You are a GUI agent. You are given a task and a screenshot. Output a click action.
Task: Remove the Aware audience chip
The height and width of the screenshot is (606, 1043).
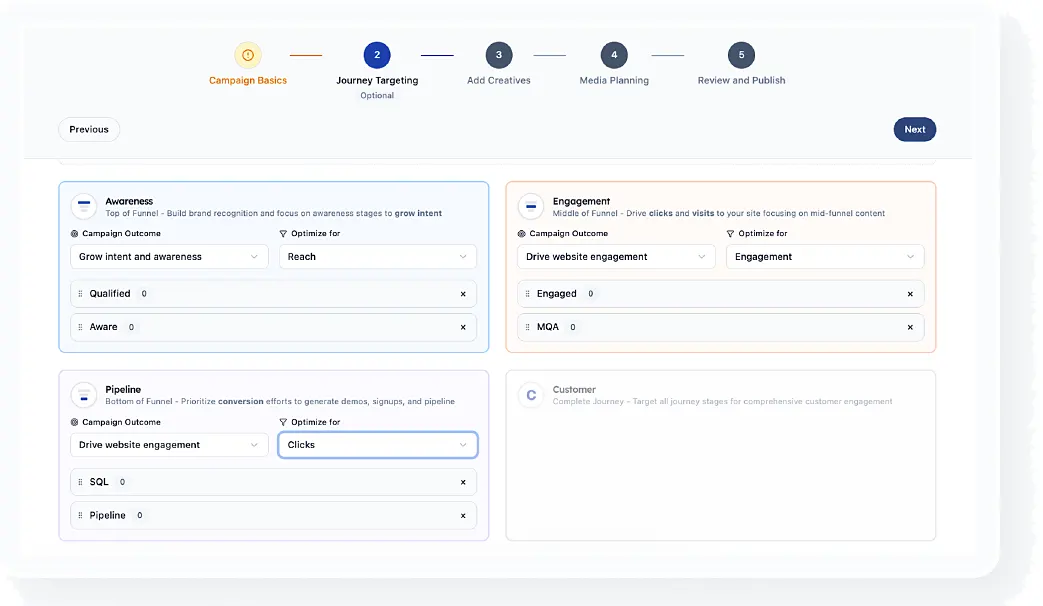pos(462,327)
